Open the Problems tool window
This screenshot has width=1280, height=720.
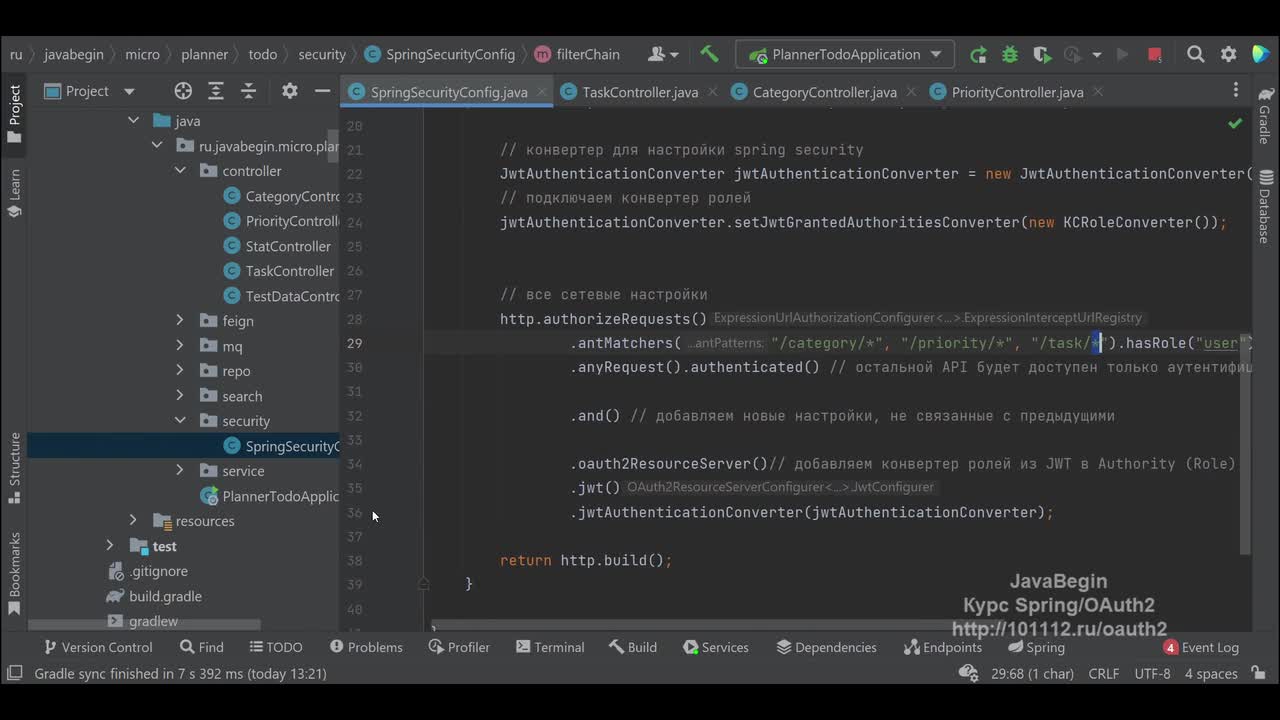(x=366, y=647)
